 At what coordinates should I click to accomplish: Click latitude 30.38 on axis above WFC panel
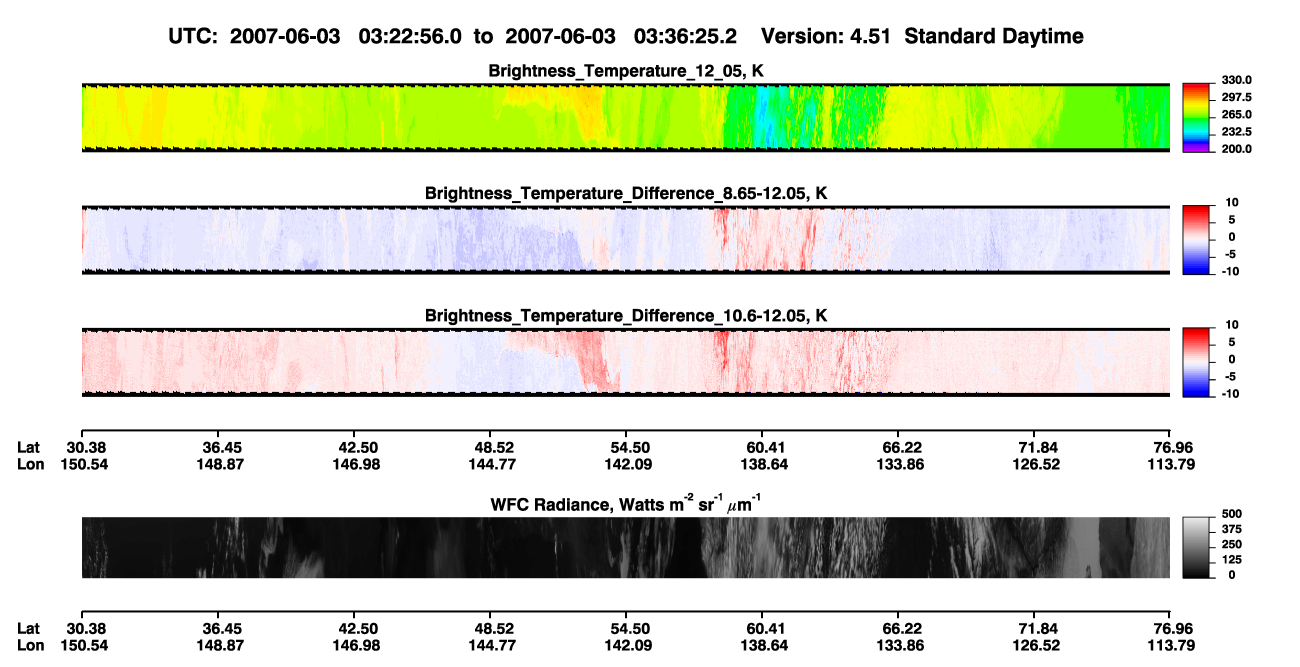[87, 448]
